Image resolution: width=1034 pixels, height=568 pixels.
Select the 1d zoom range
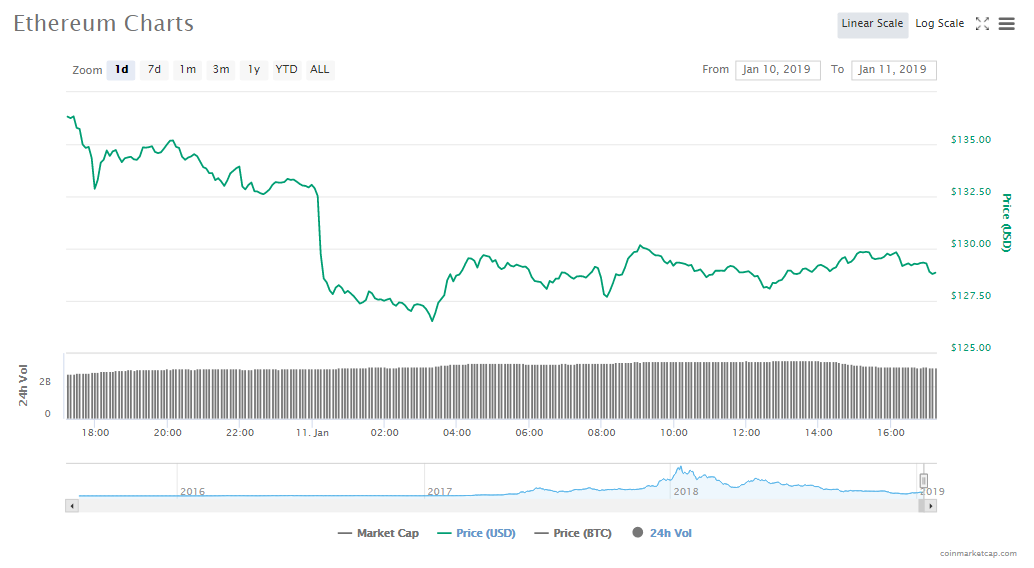[x=121, y=70]
